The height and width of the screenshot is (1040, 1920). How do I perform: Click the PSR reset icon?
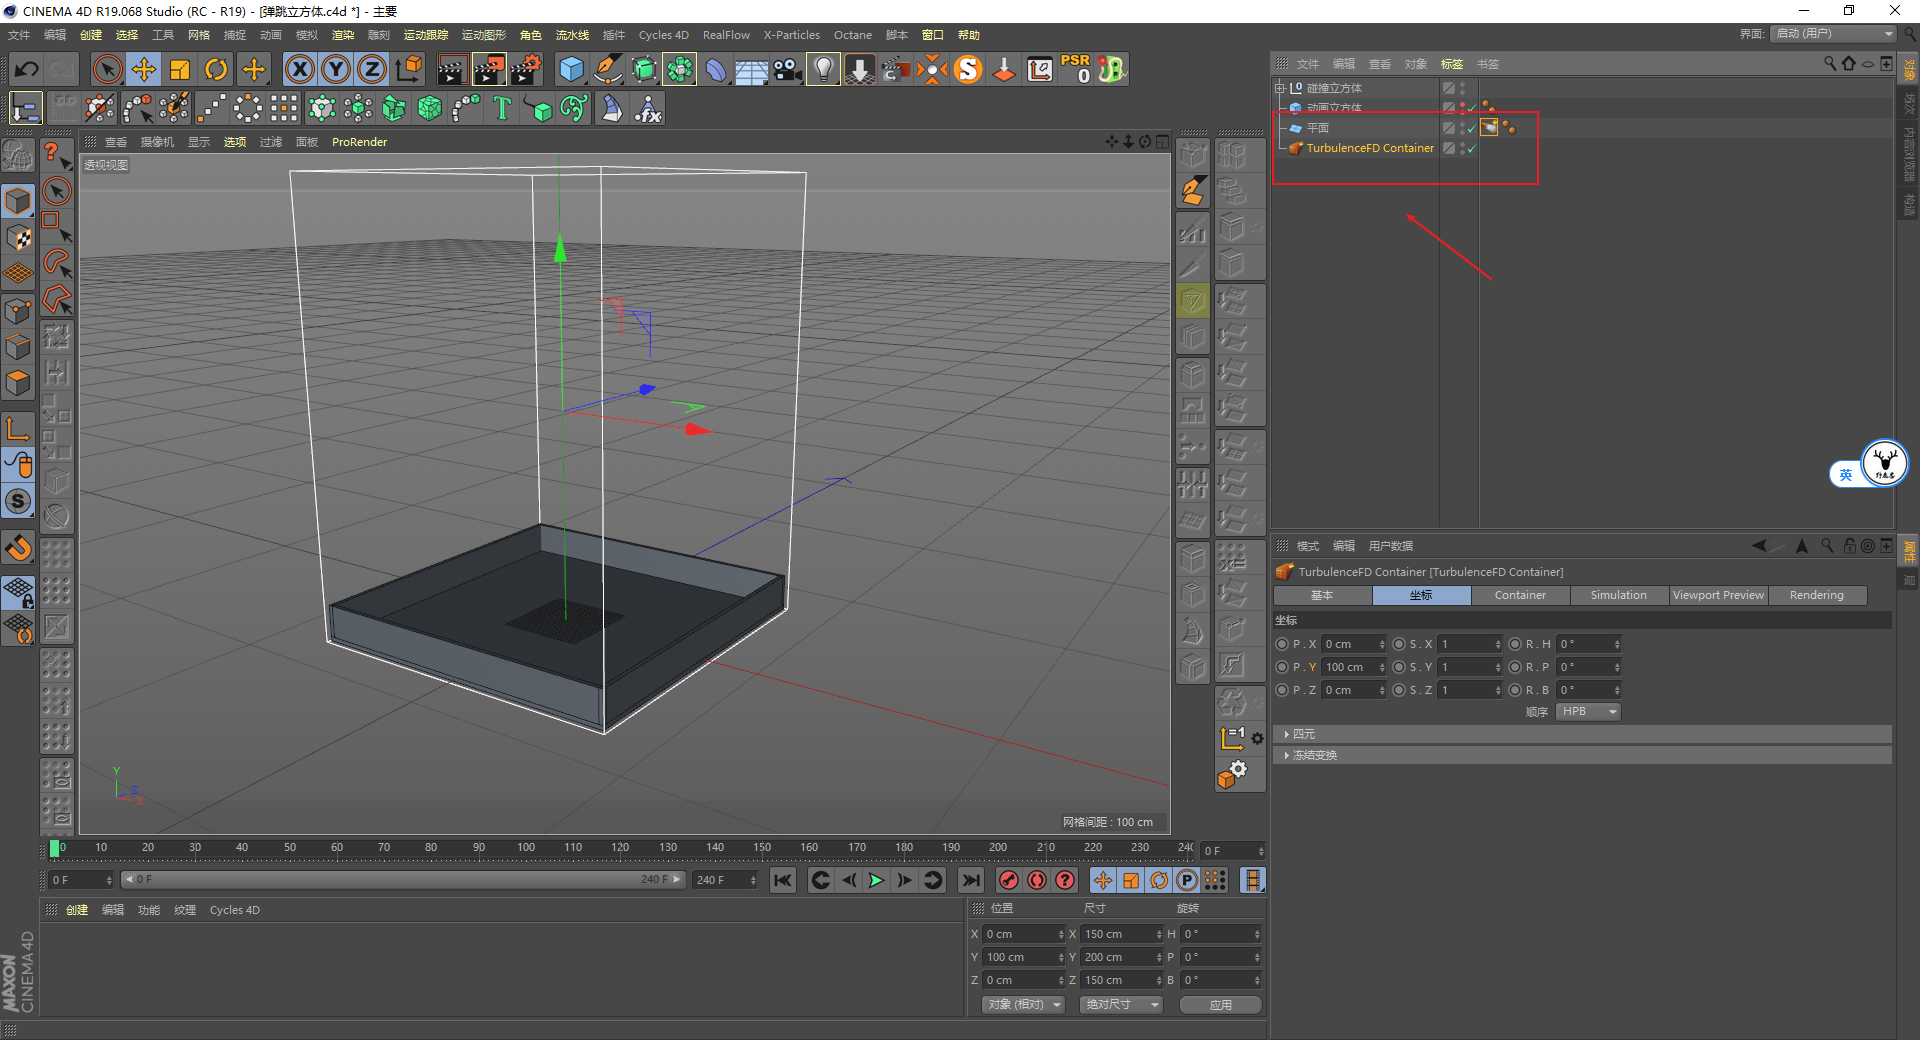[1076, 69]
